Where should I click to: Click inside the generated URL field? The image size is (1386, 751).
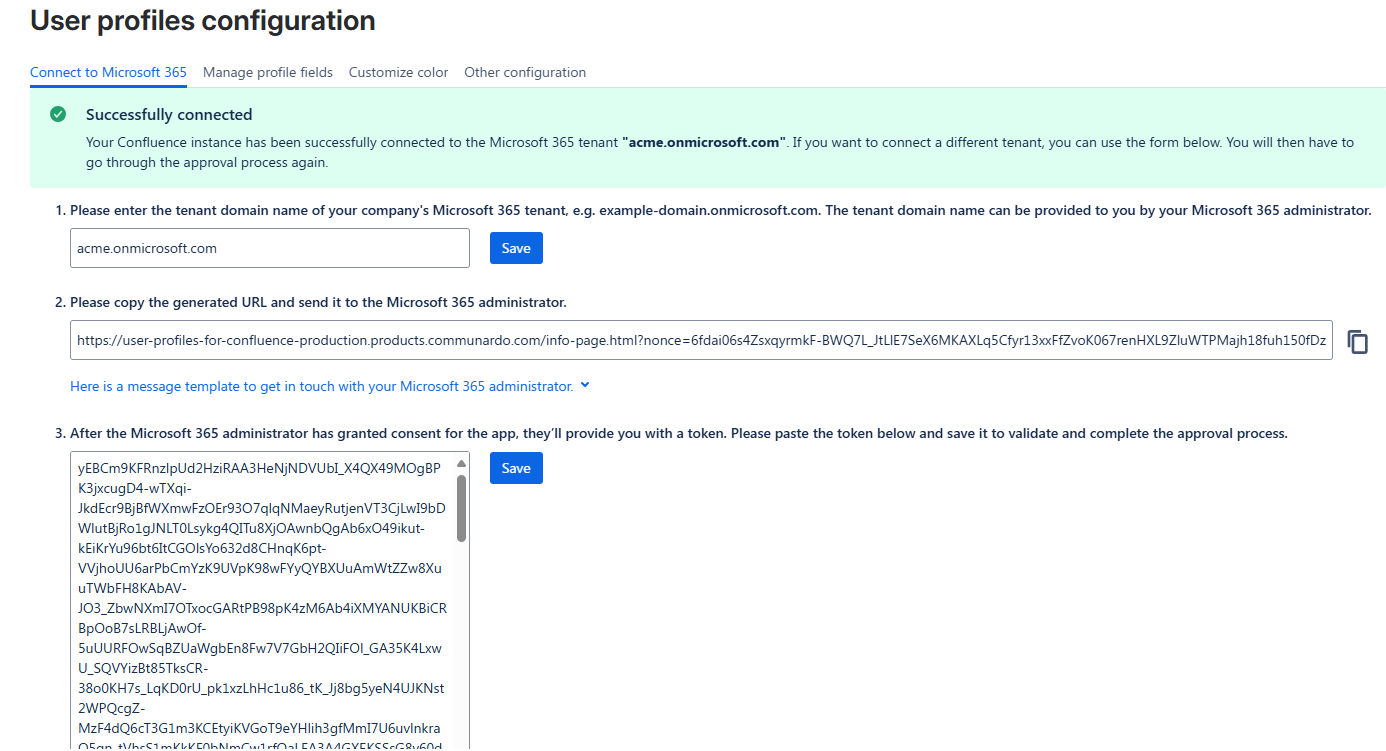coord(700,340)
